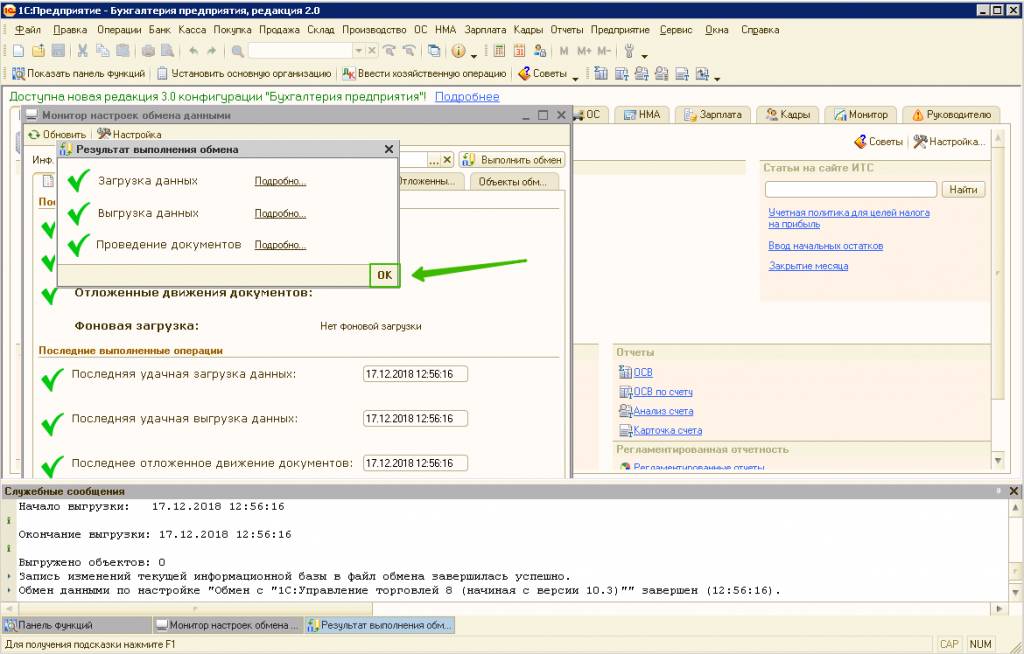Switch to the Руководителю tab
This screenshot has width=1024, height=654.
click(952, 115)
